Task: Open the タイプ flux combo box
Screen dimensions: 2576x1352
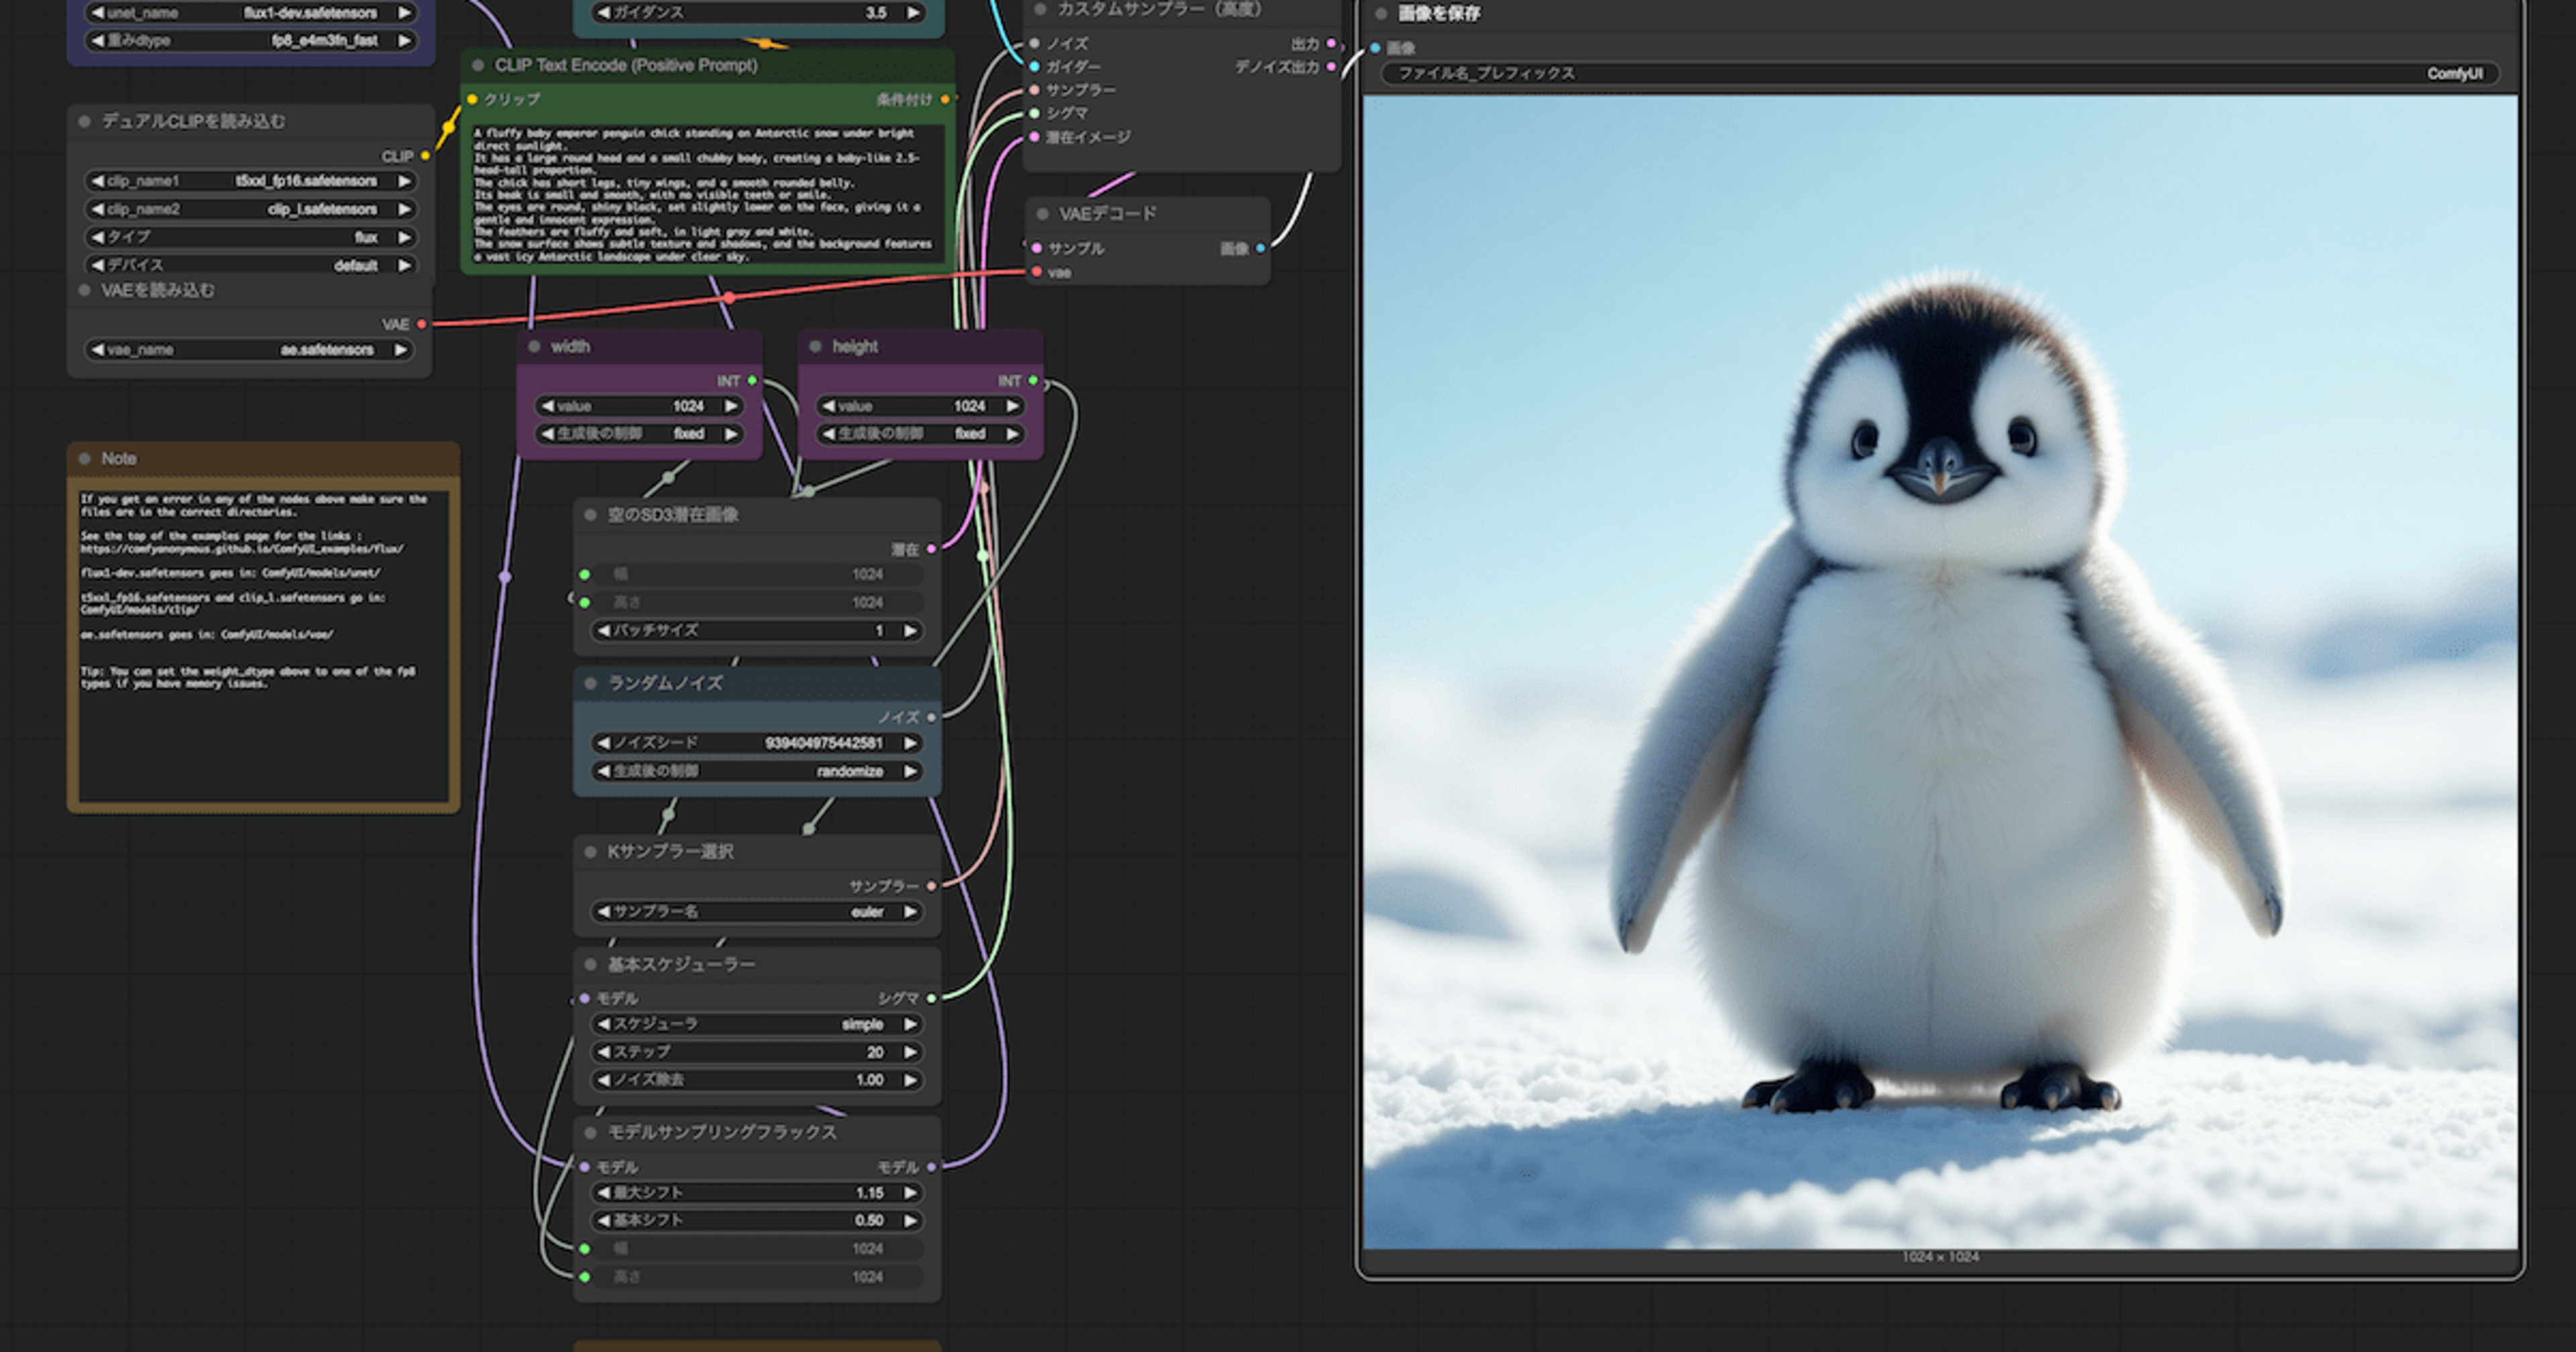Action: coord(250,237)
